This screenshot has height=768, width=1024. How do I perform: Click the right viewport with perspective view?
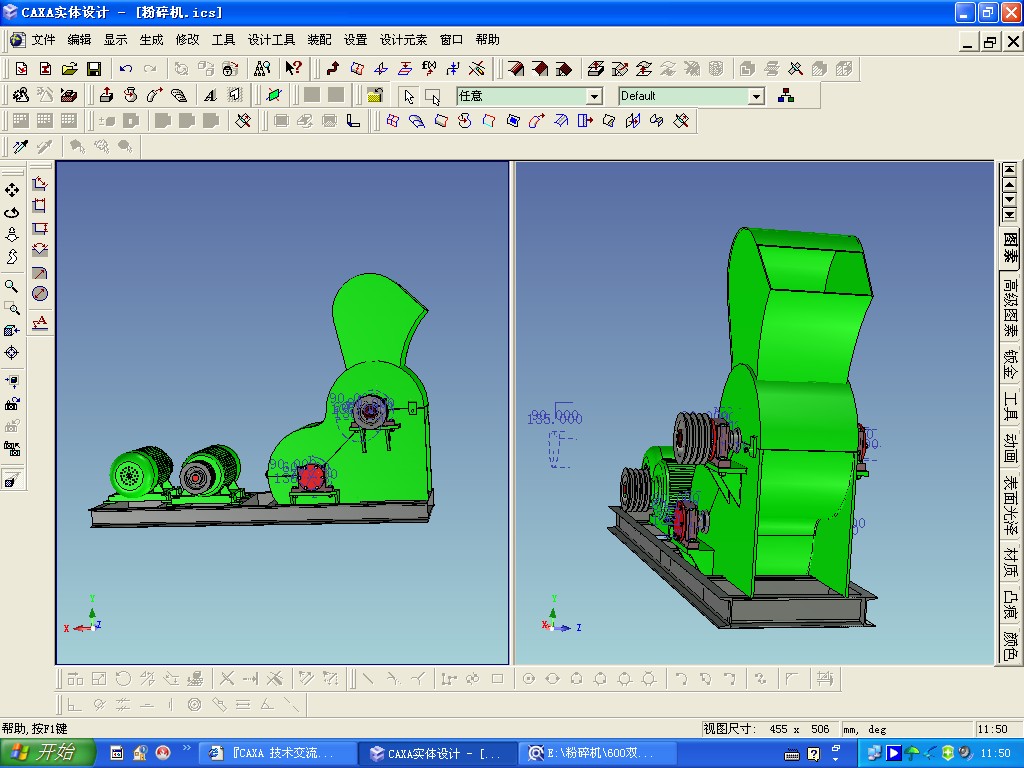point(755,413)
